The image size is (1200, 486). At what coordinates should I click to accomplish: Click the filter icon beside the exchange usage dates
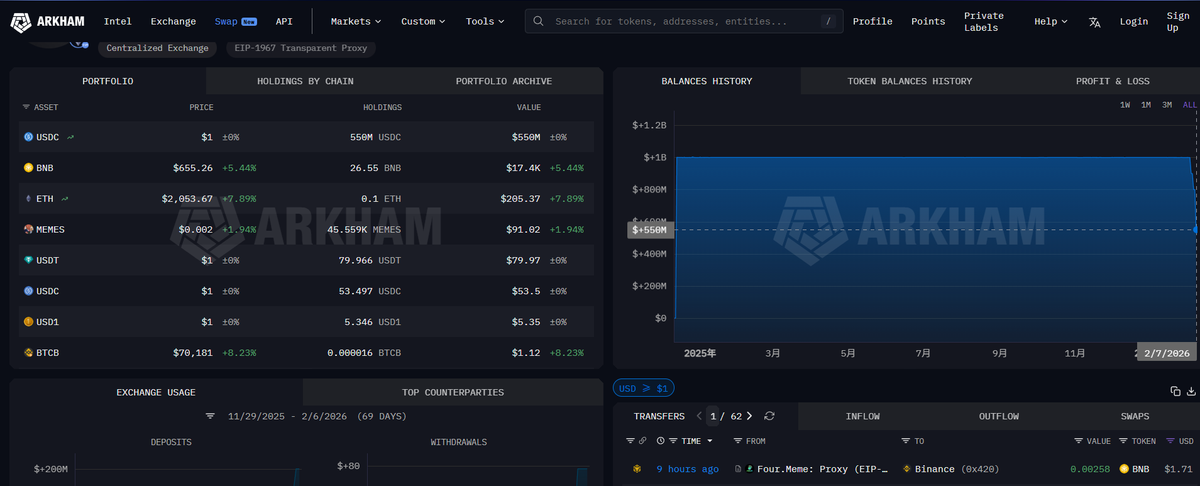pos(210,416)
